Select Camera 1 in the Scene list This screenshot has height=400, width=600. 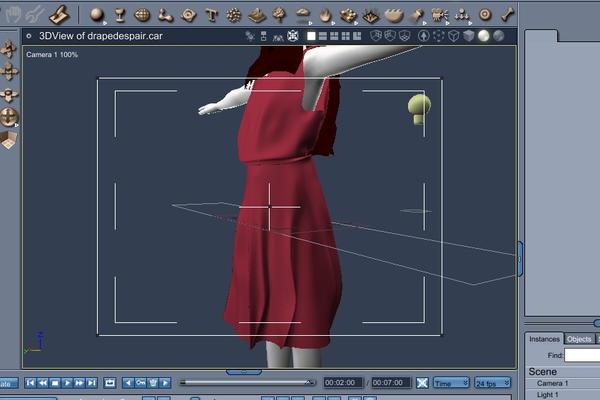tap(552, 383)
